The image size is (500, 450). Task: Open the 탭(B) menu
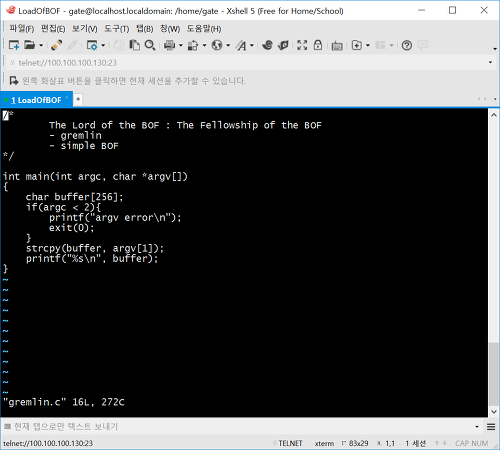click(x=144, y=29)
